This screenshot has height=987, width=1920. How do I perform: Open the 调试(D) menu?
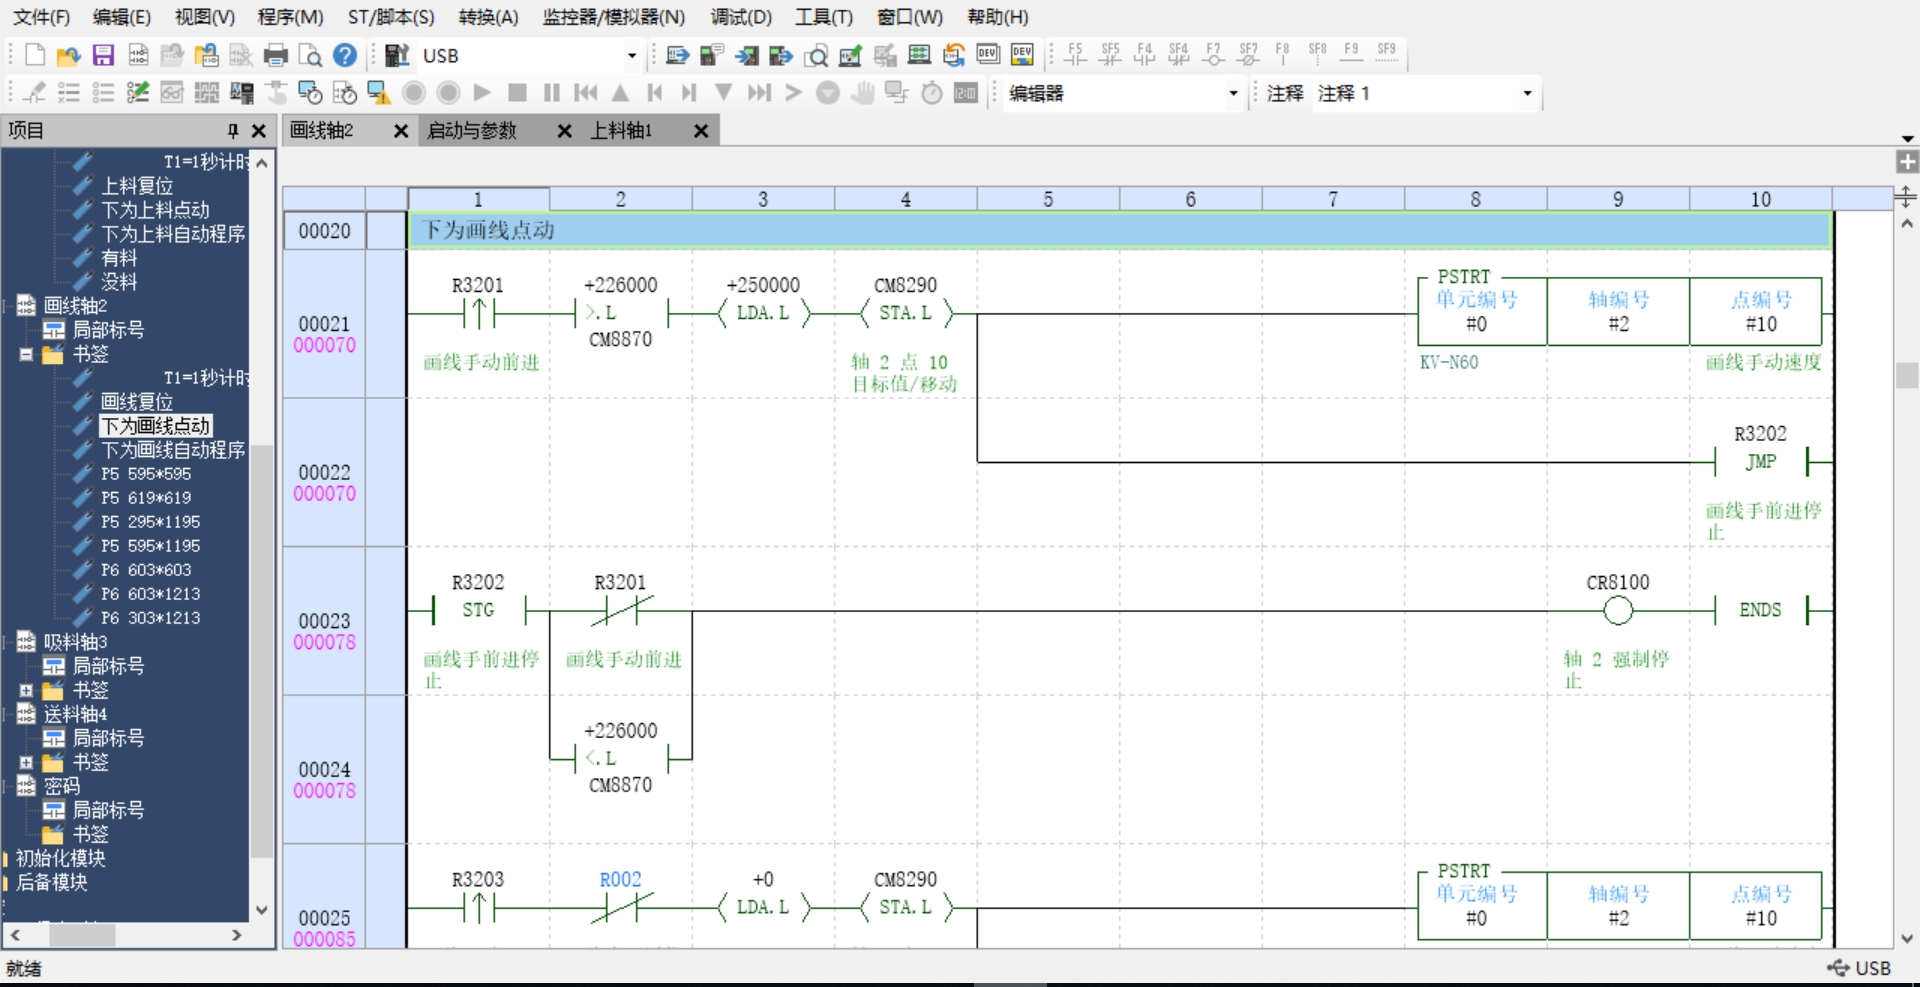pyautogui.click(x=741, y=17)
